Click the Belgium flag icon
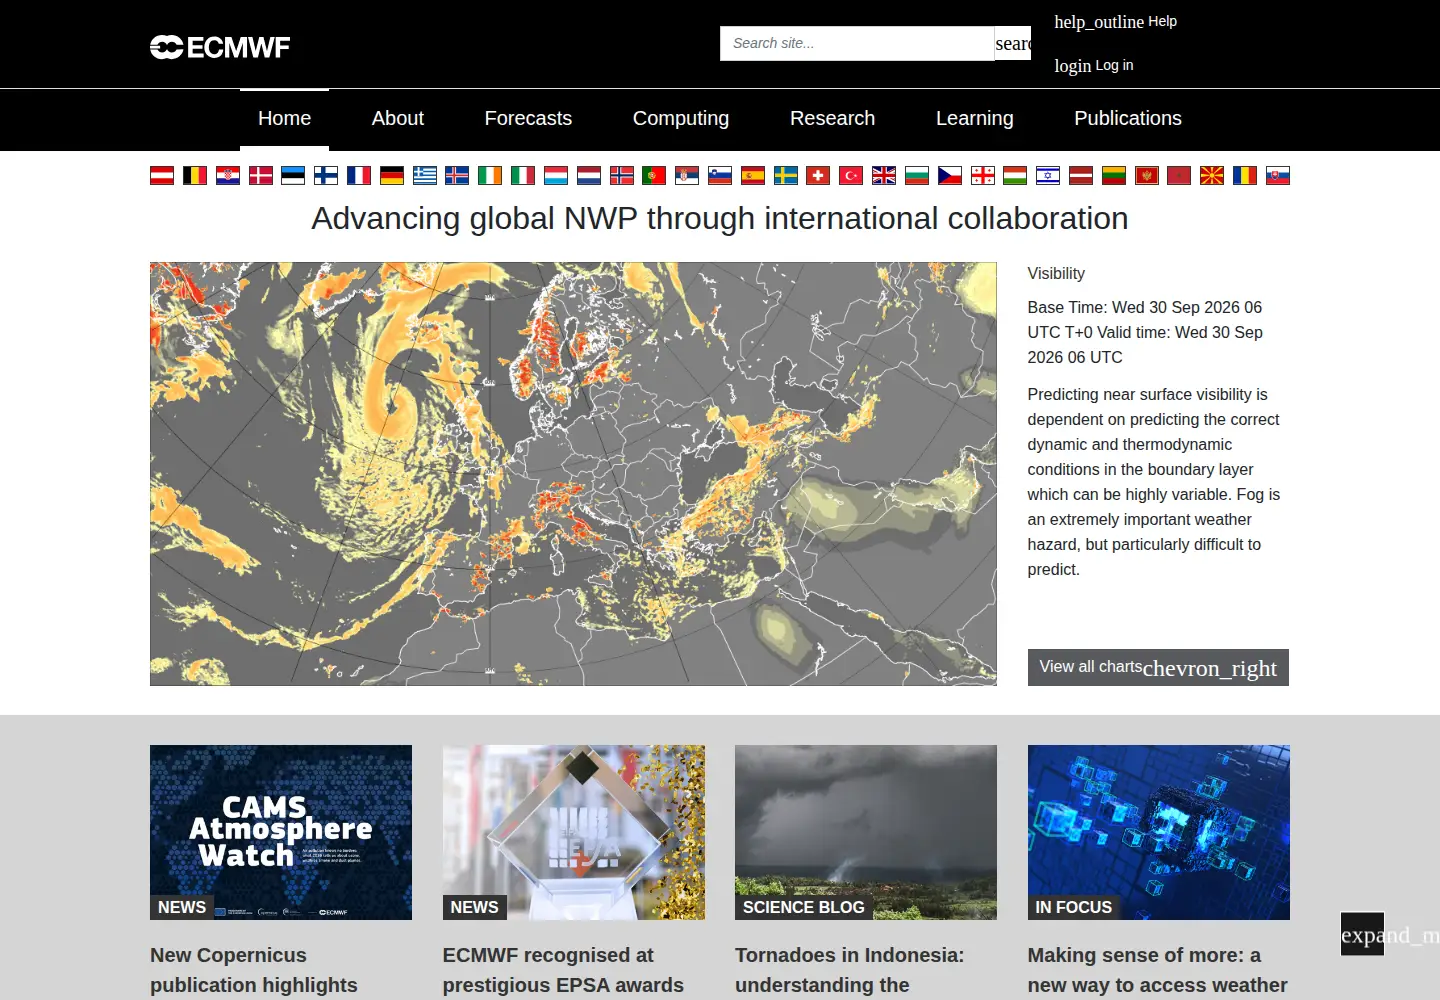Image resolution: width=1440 pixels, height=1000 pixels. (x=195, y=176)
